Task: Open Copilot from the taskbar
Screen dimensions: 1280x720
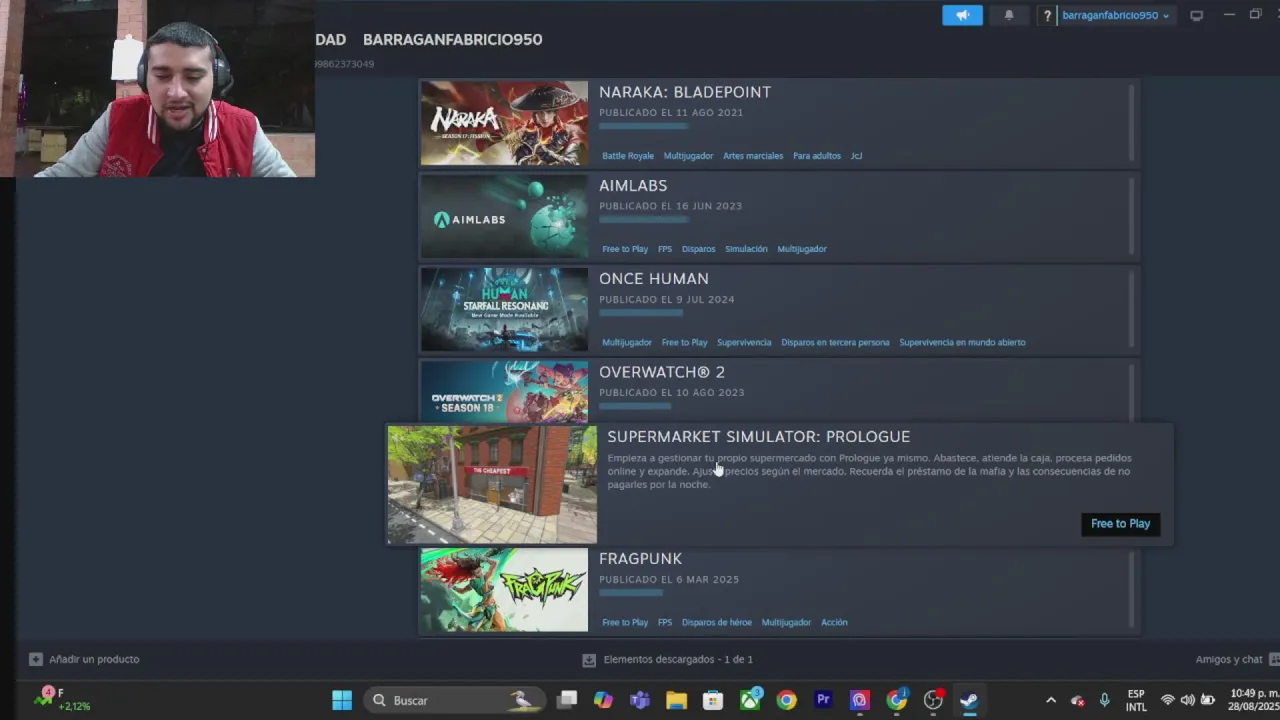Action: pos(603,700)
